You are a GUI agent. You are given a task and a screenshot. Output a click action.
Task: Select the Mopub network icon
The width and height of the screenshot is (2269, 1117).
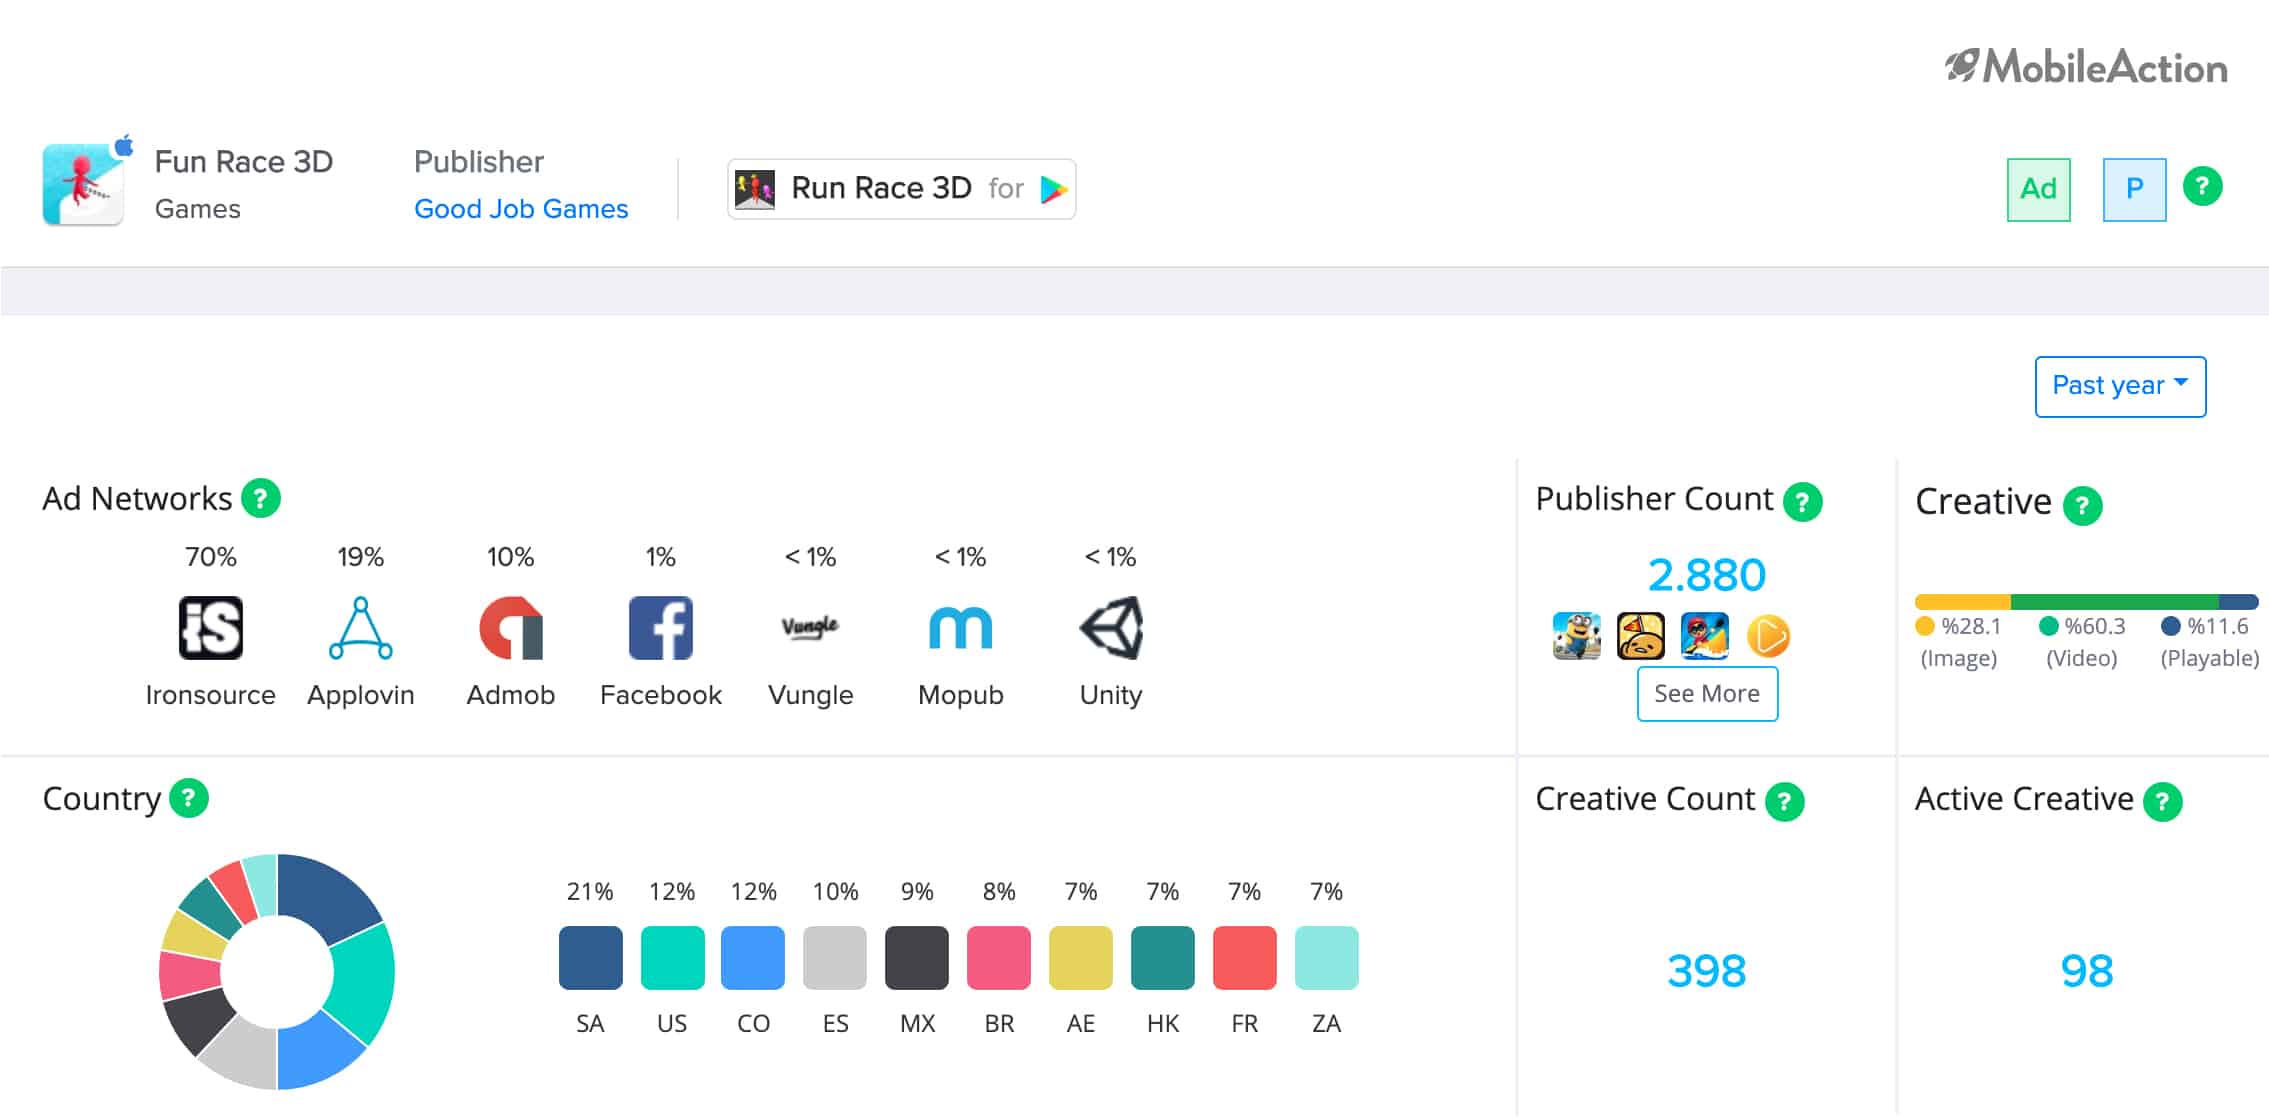tap(961, 628)
